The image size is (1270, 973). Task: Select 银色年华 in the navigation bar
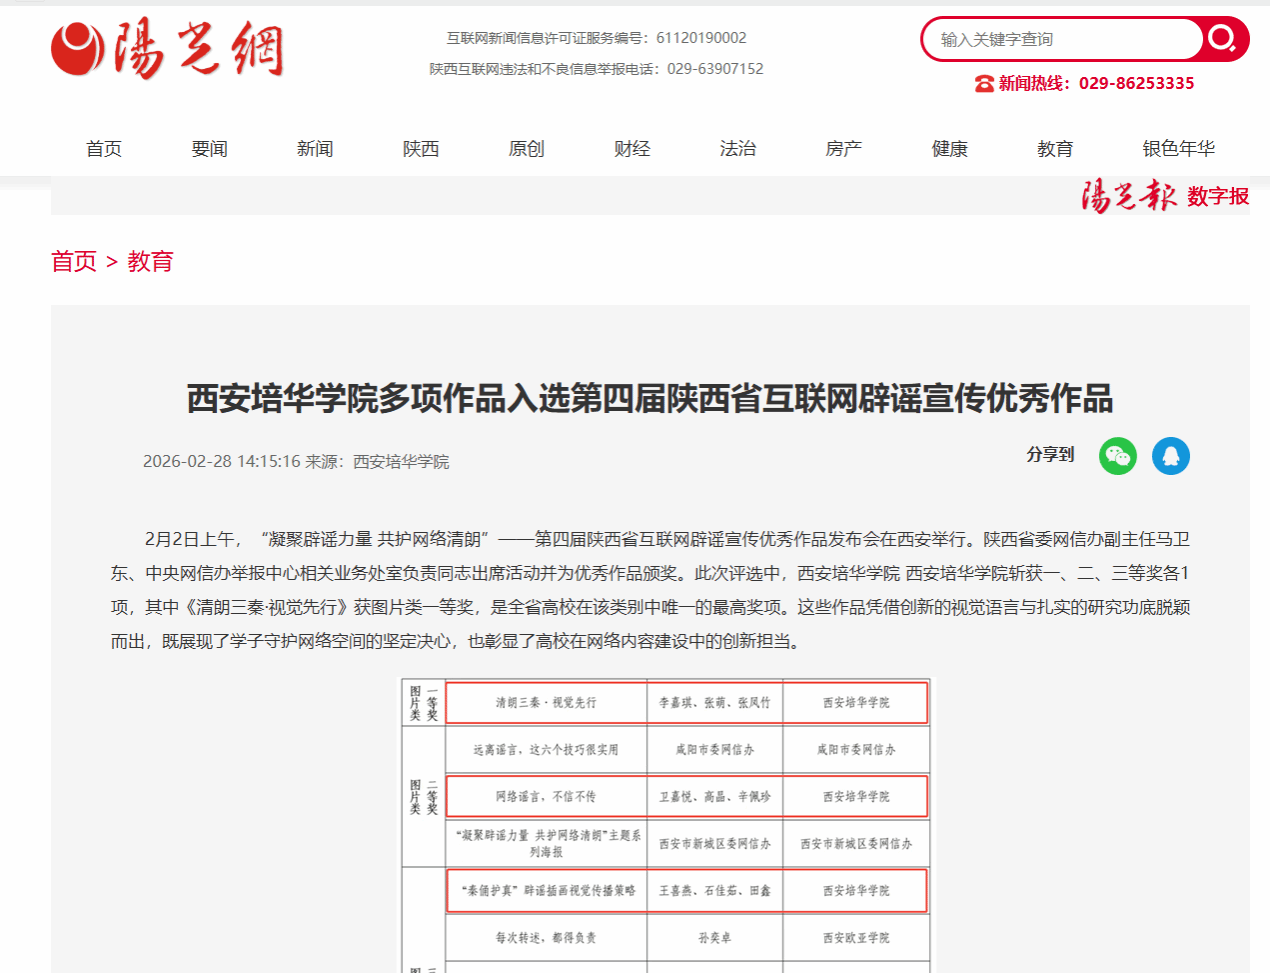1178,149
